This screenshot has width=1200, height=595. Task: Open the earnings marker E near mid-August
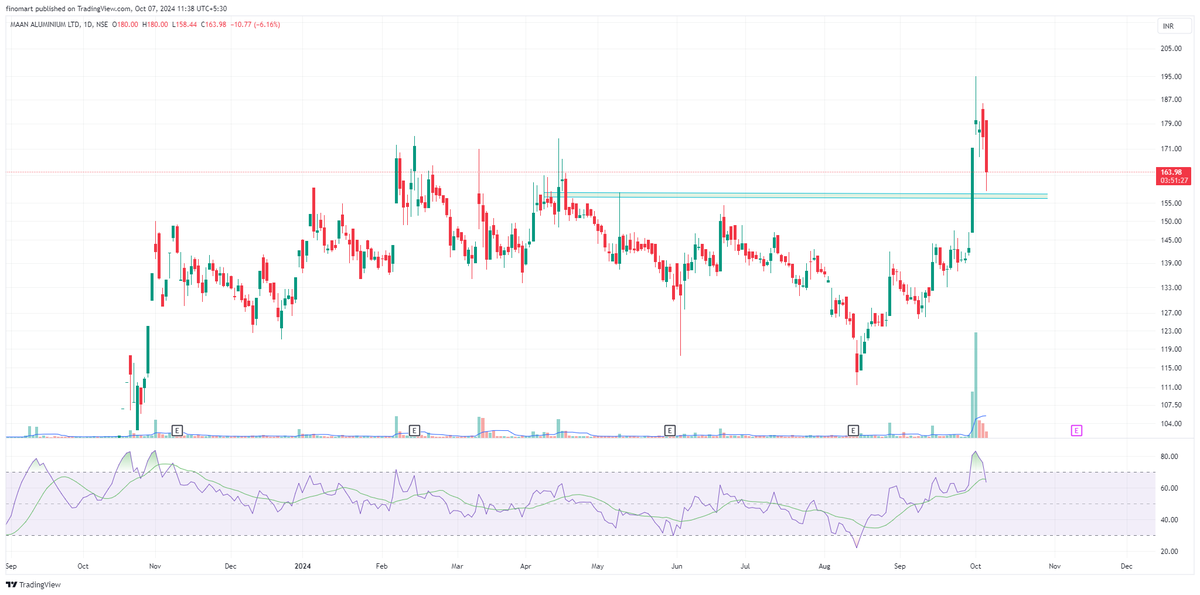point(853,430)
